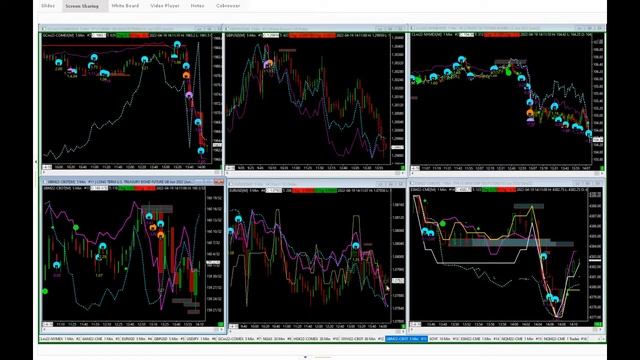
Task: Click the time-axis scale icon at GCM22-COMEX chart bottom-left
Action: tap(47, 167)
